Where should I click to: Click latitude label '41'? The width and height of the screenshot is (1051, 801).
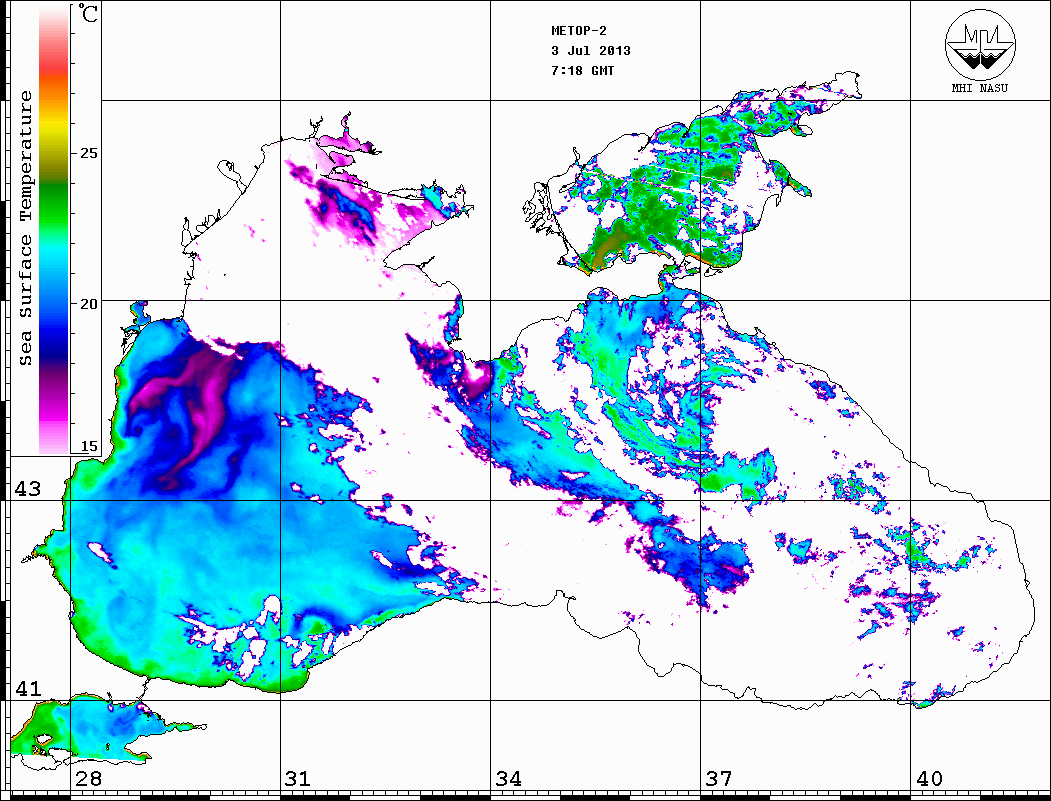27,688
